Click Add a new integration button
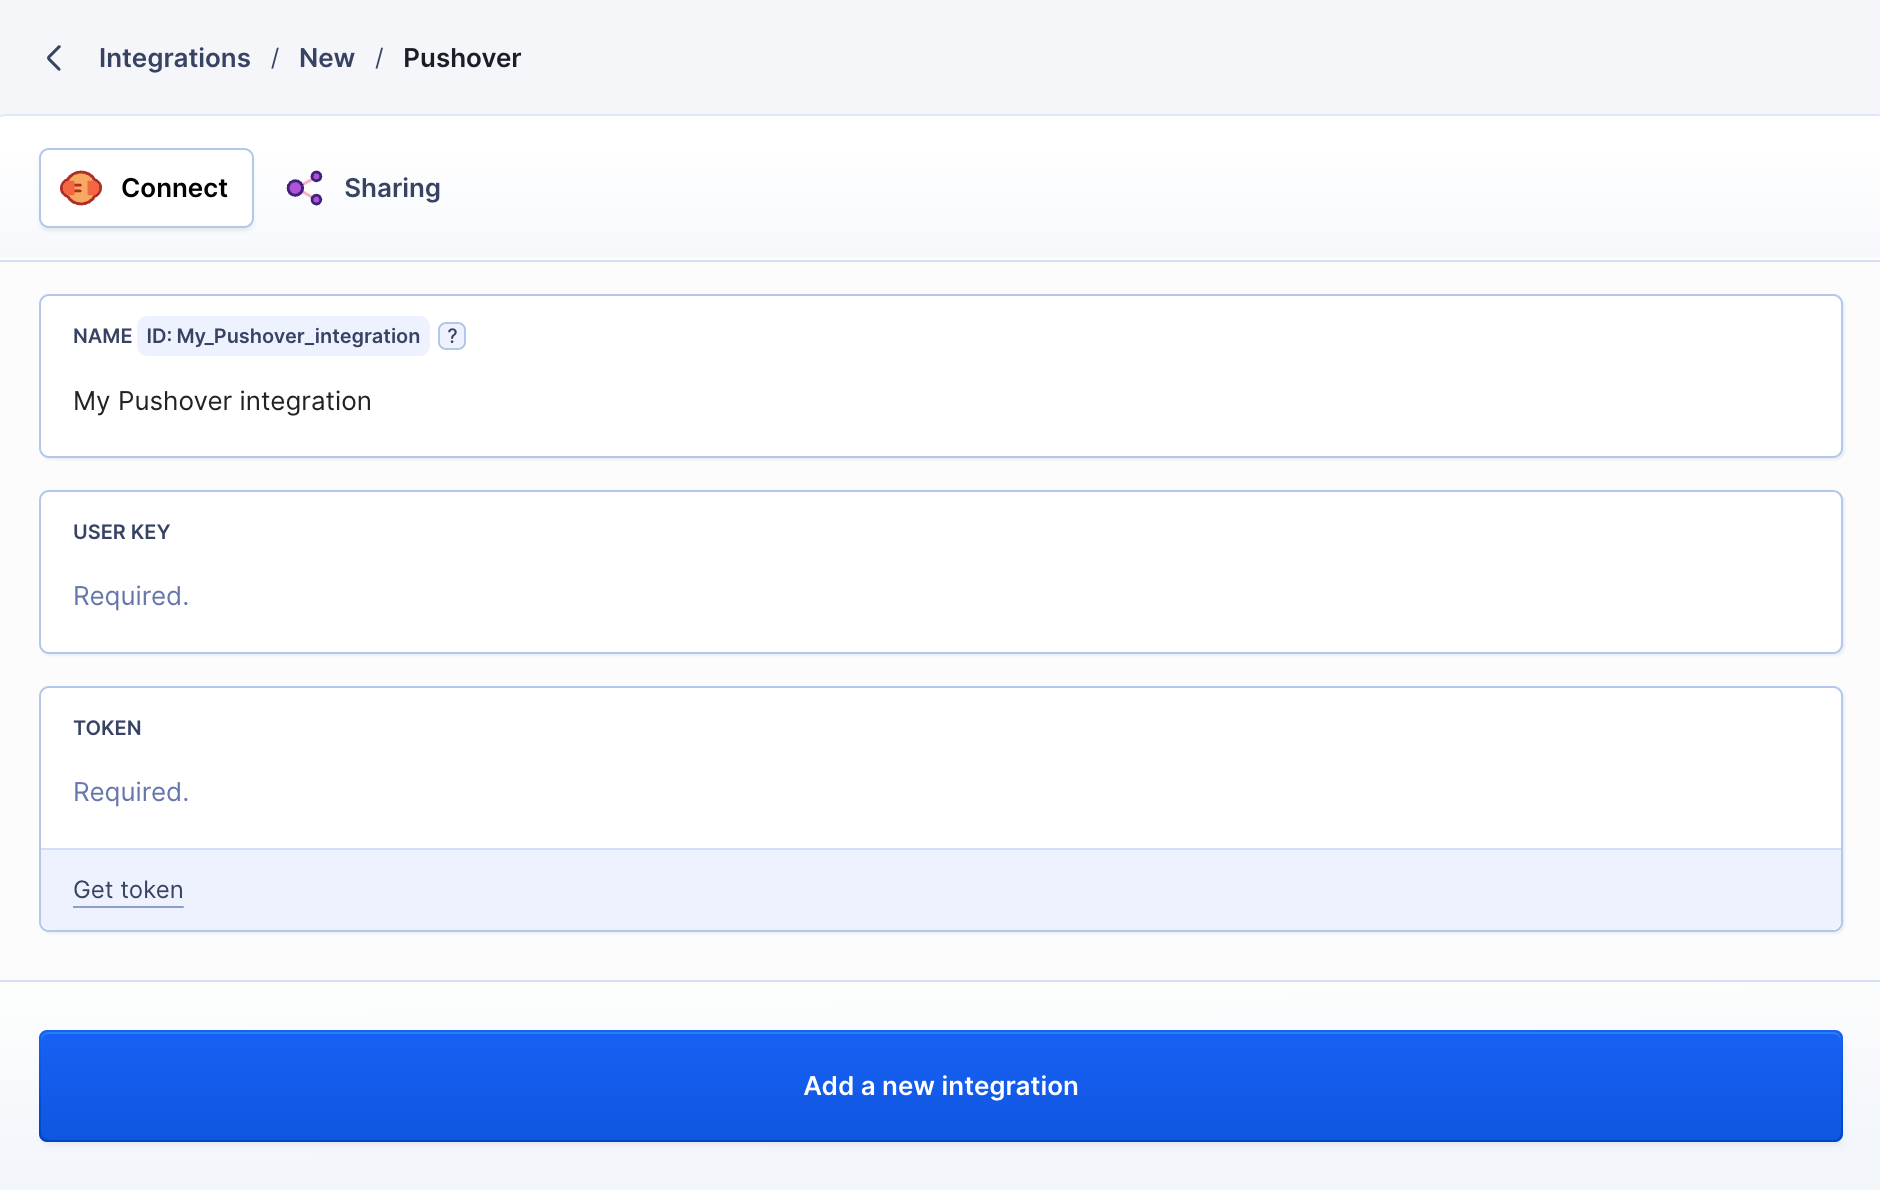1880x1190 pixels. tap(940, 1086)
